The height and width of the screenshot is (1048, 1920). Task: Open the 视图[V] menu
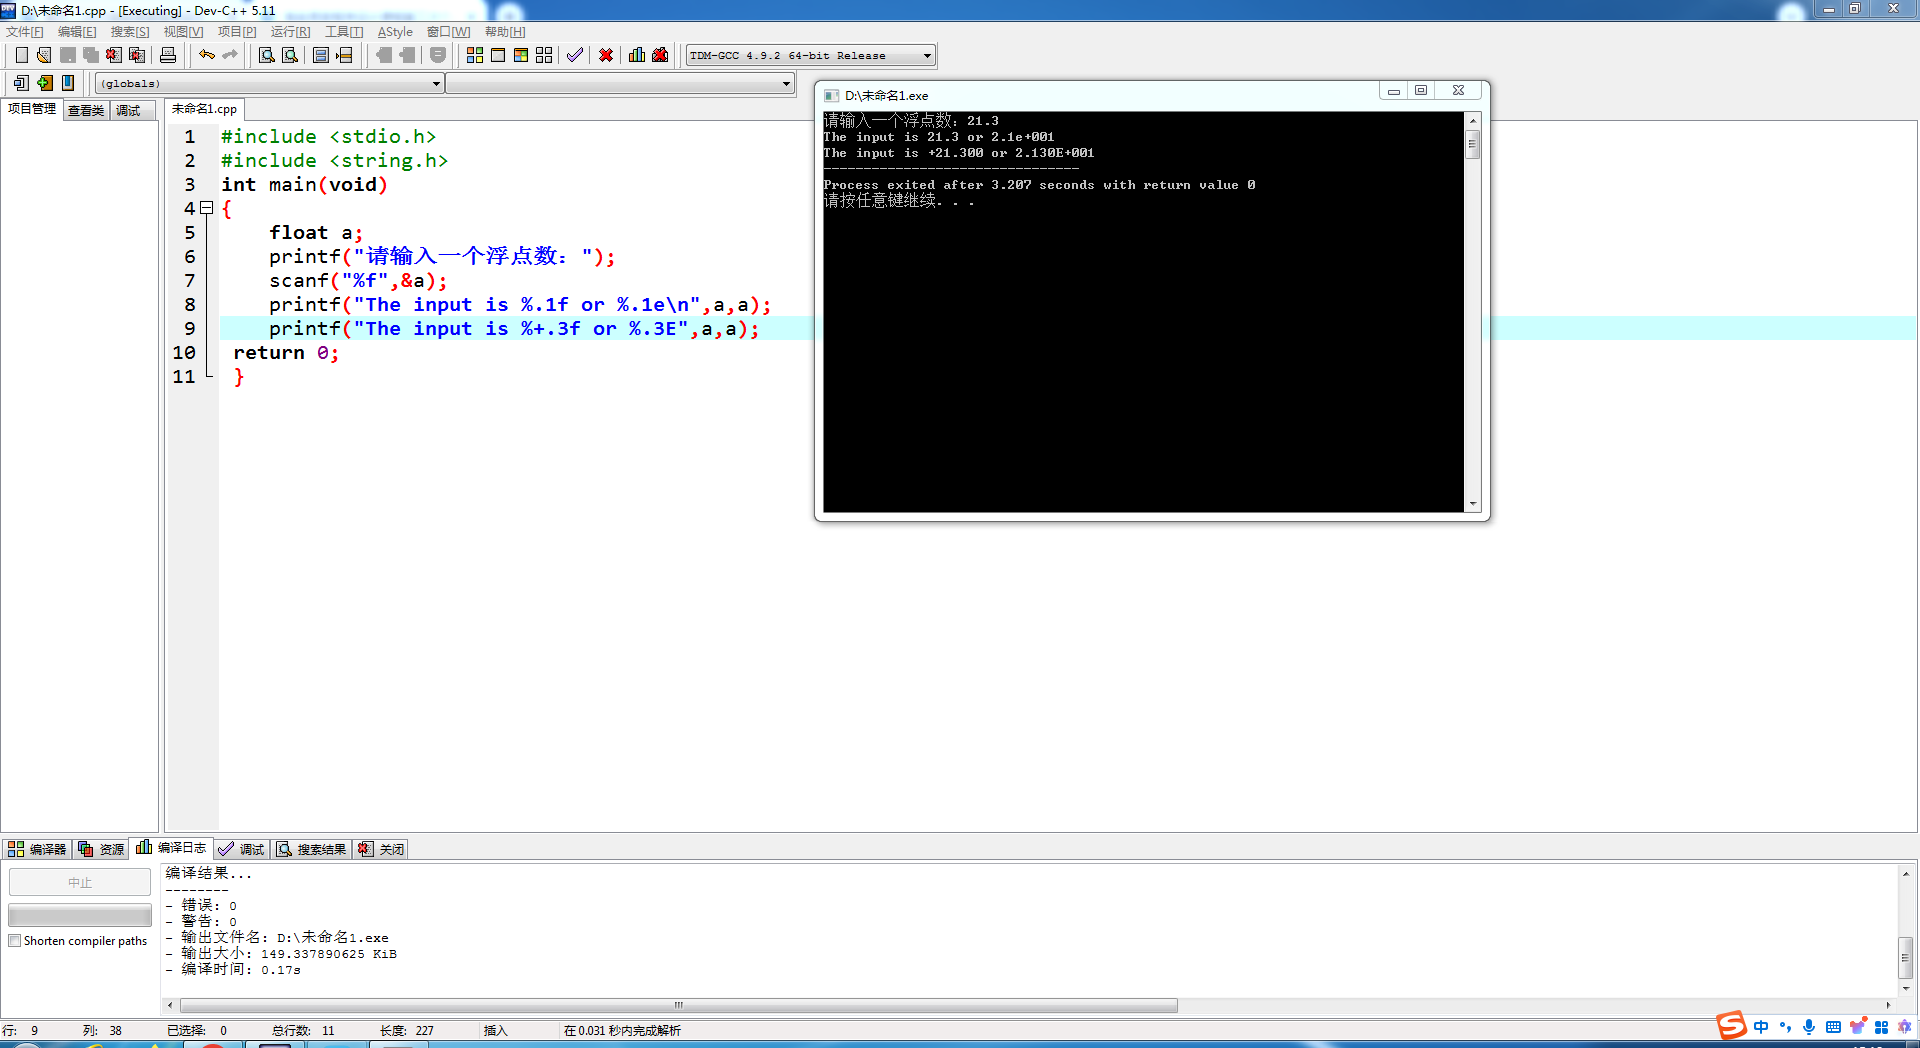click(x=183, y=32)
